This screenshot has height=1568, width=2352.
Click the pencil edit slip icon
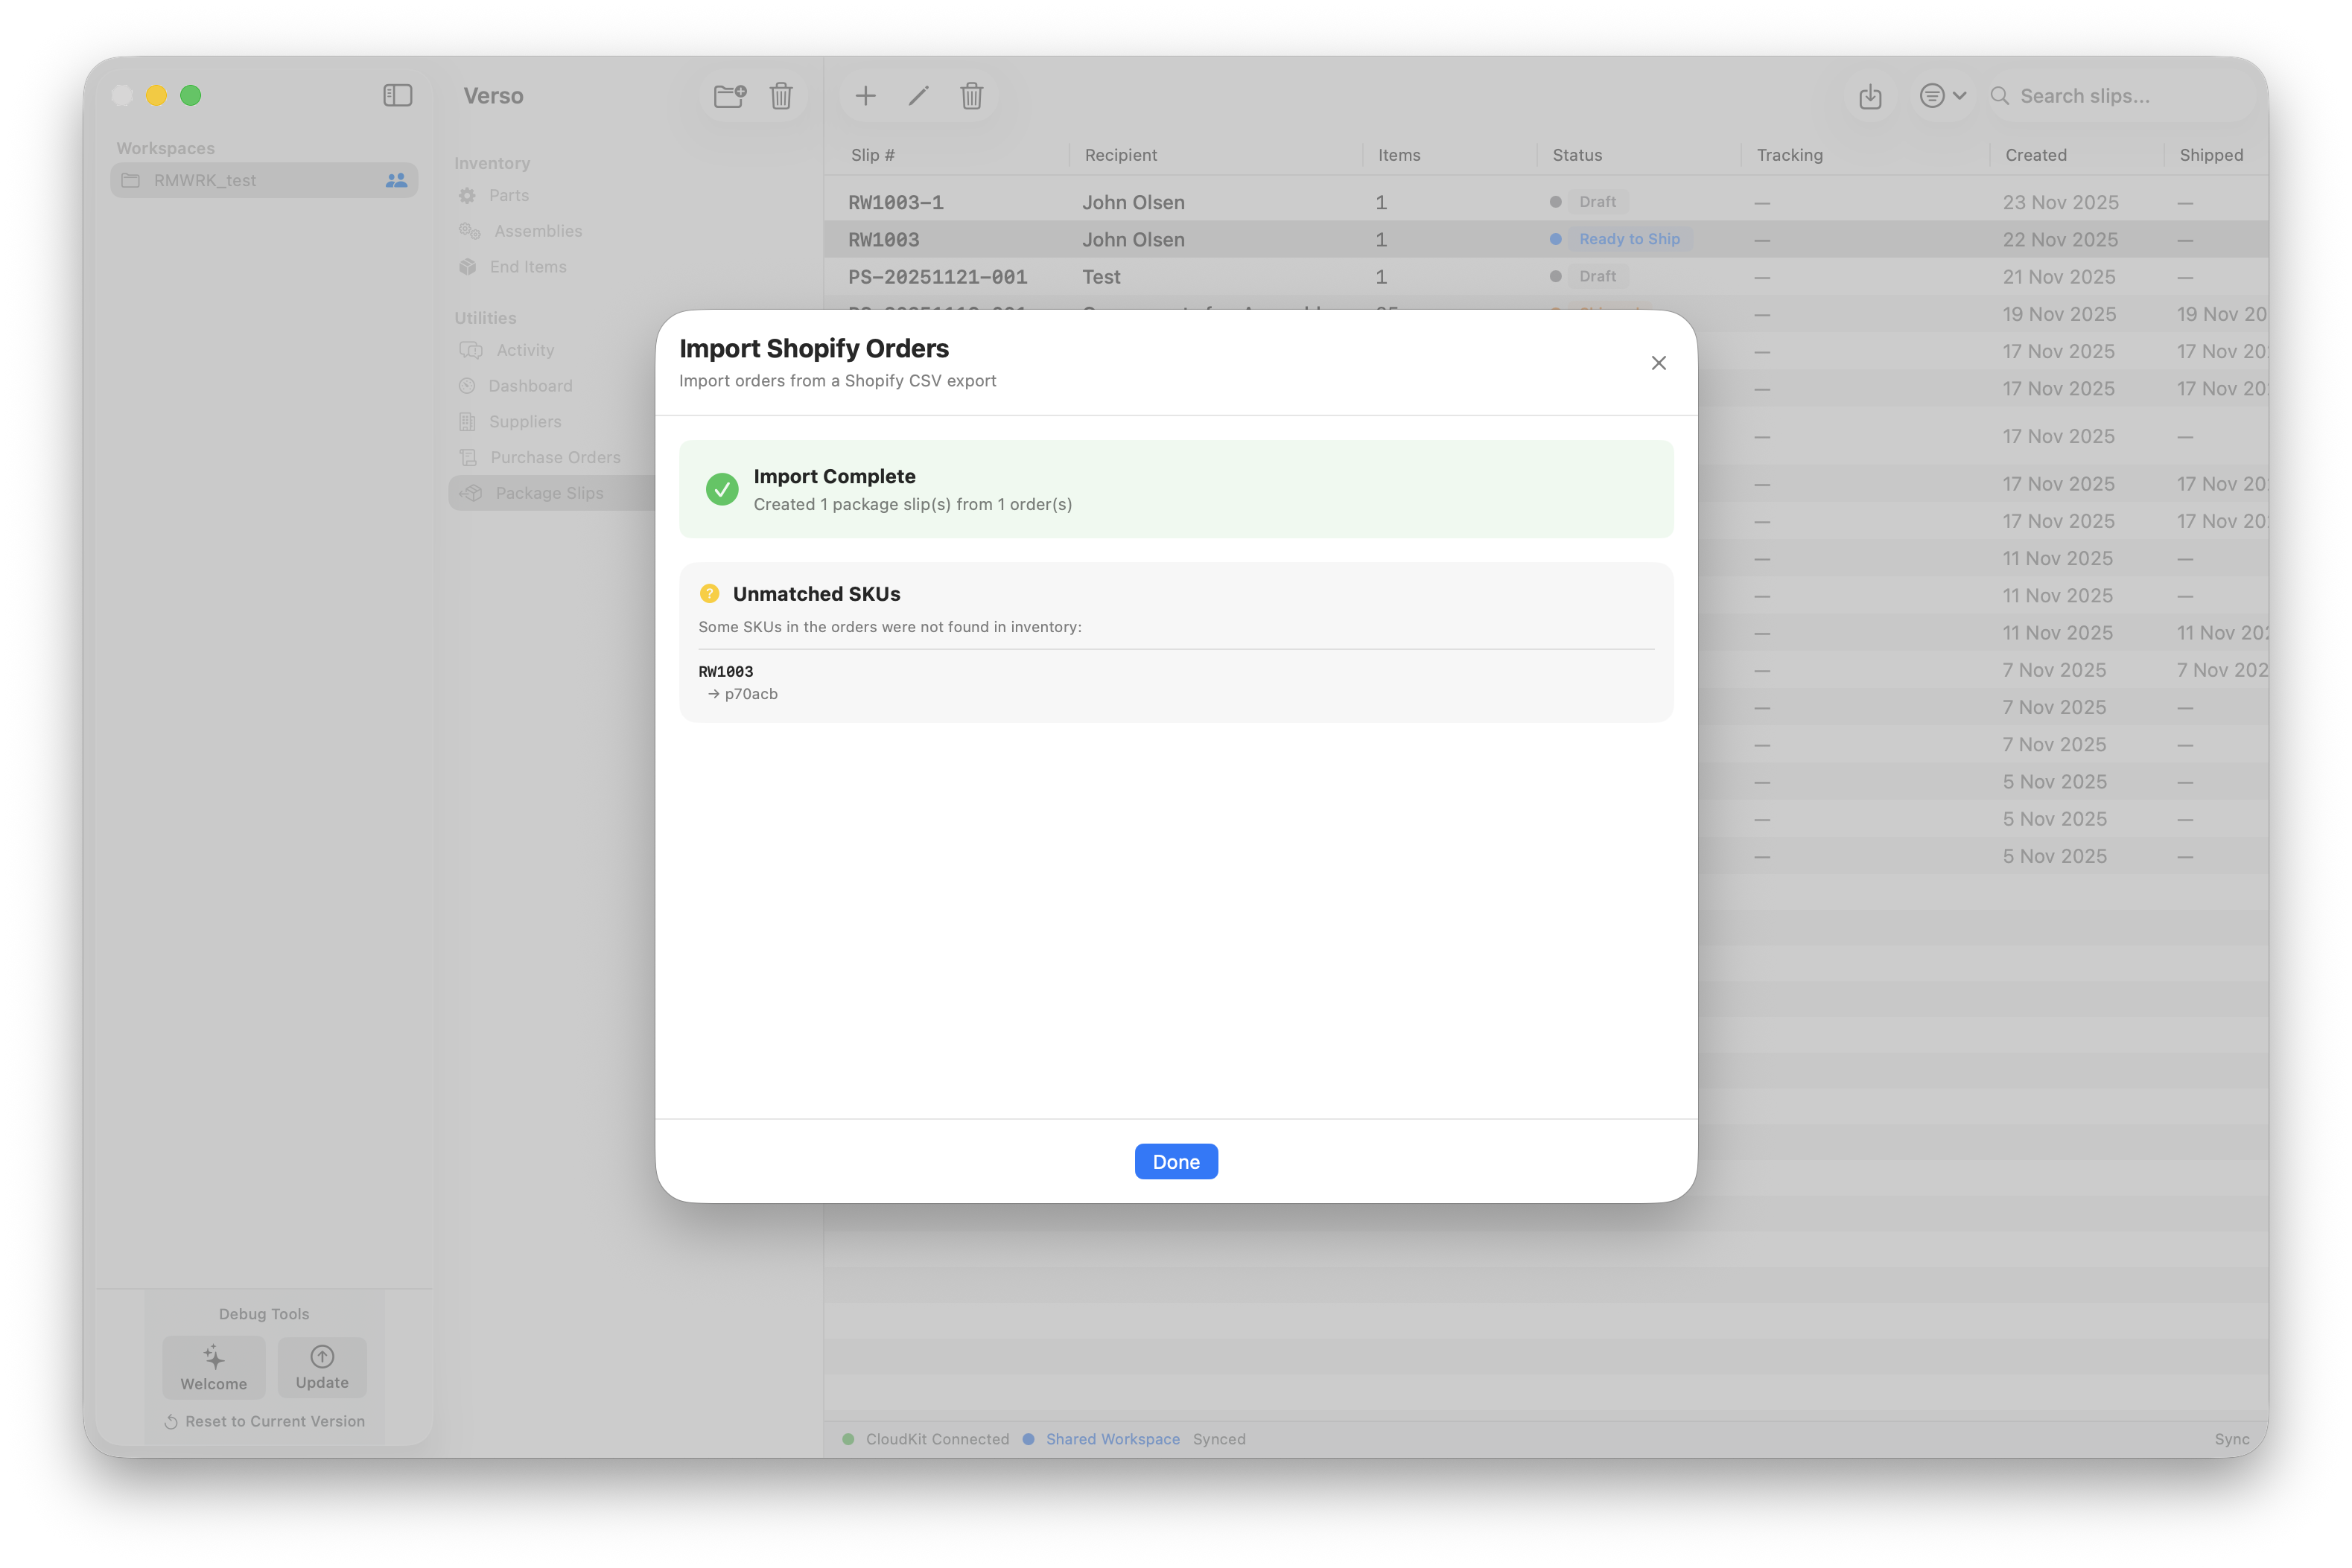click(918, 96)
